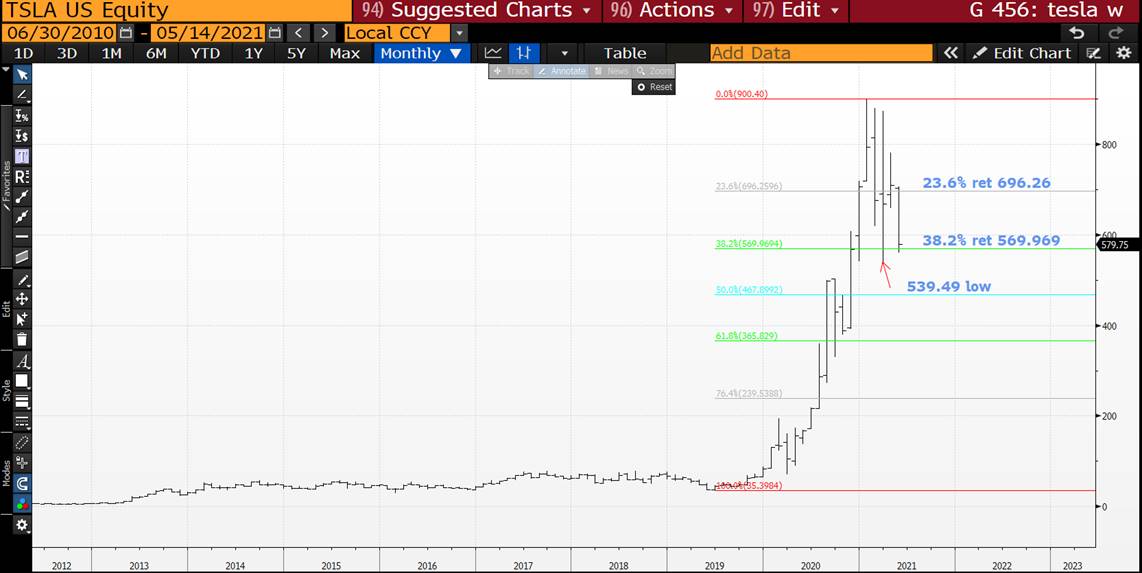Select the 1M time range
Screen dimensions: 1142x573
(111, 53)
